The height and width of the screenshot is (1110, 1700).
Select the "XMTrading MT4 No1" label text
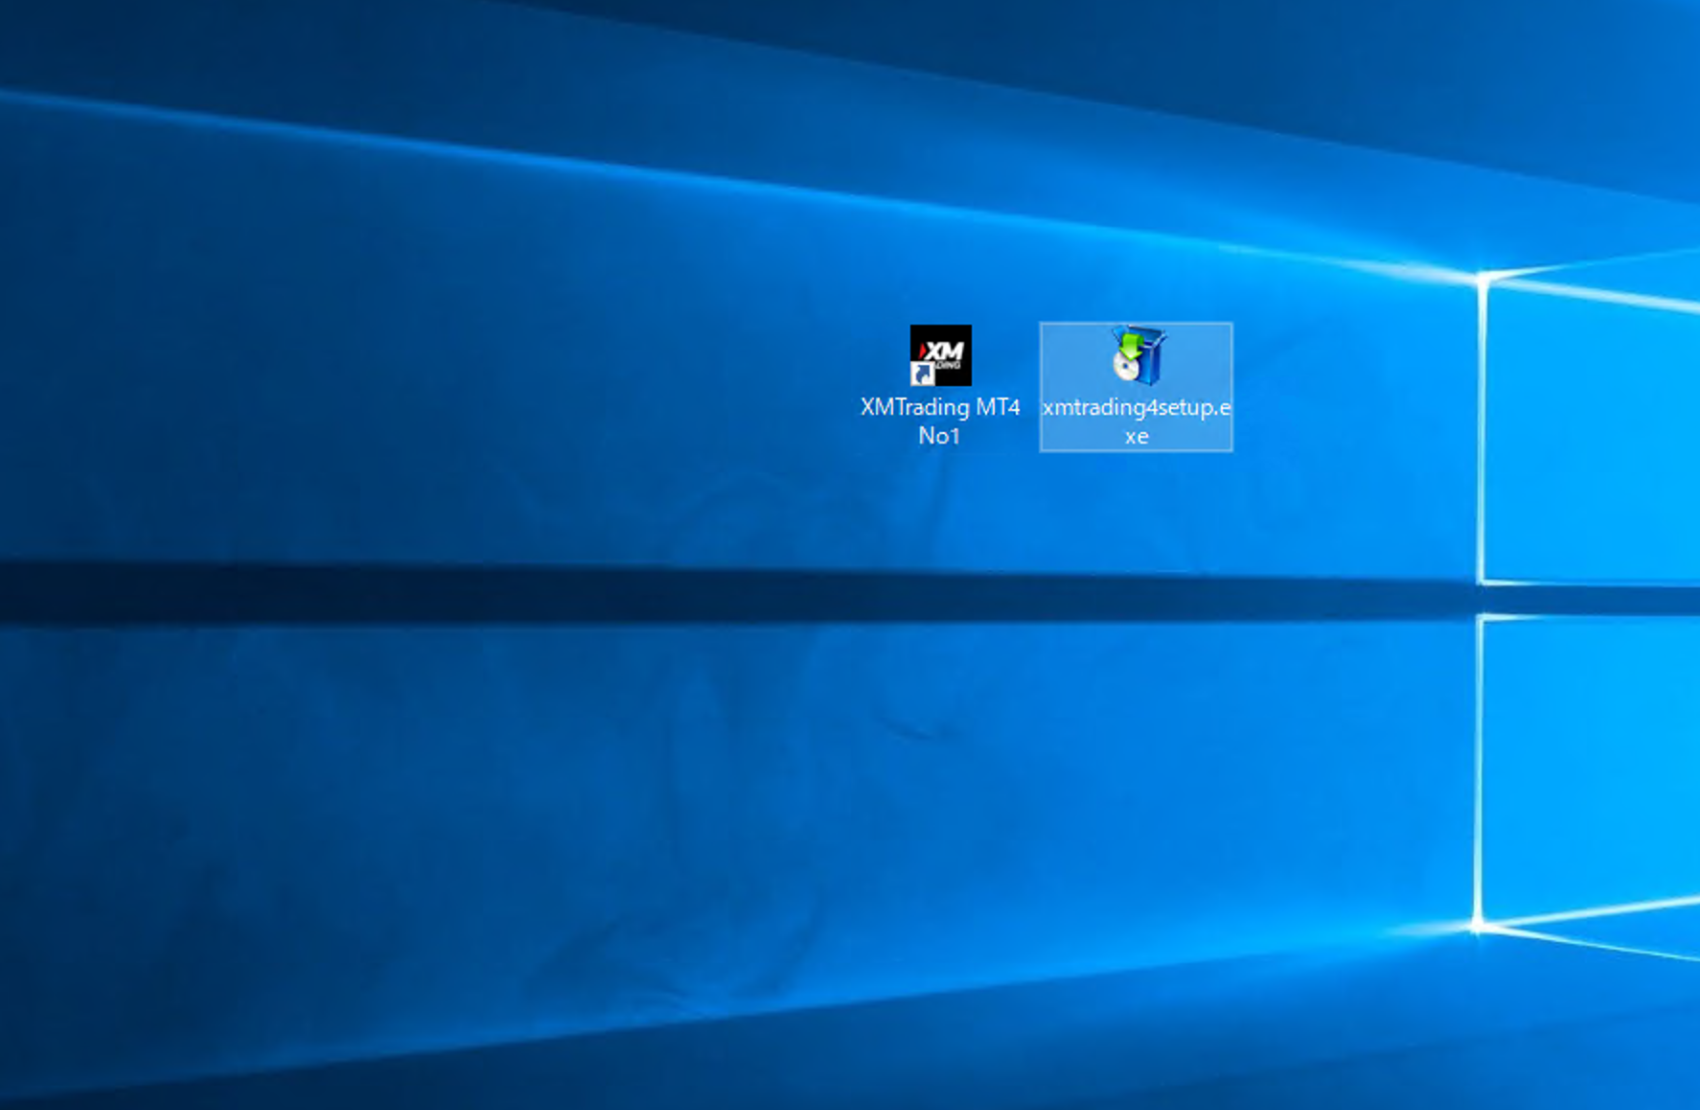pyautogui.click(x=940, y=421)
